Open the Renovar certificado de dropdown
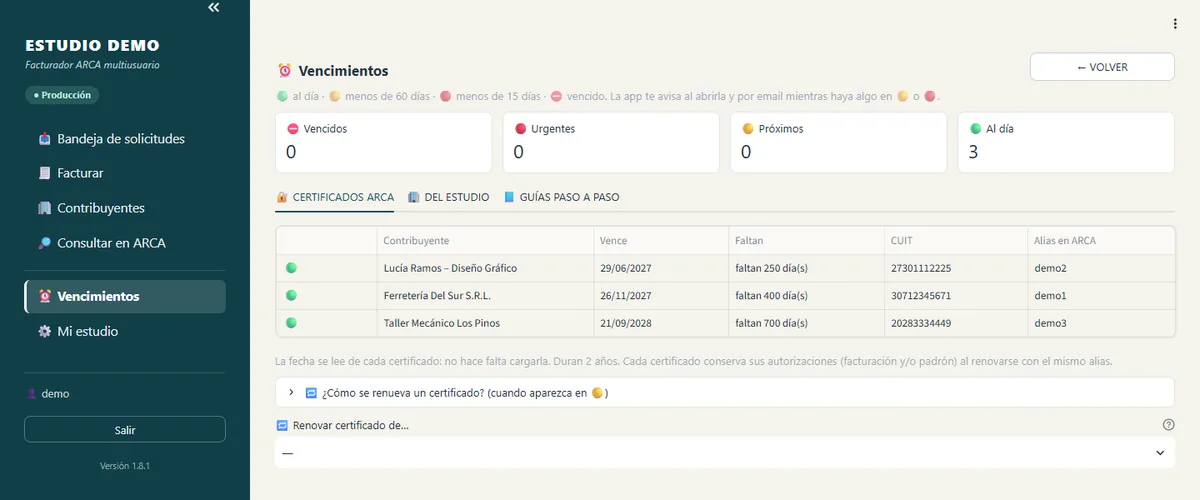 click(x=724, y=453)
